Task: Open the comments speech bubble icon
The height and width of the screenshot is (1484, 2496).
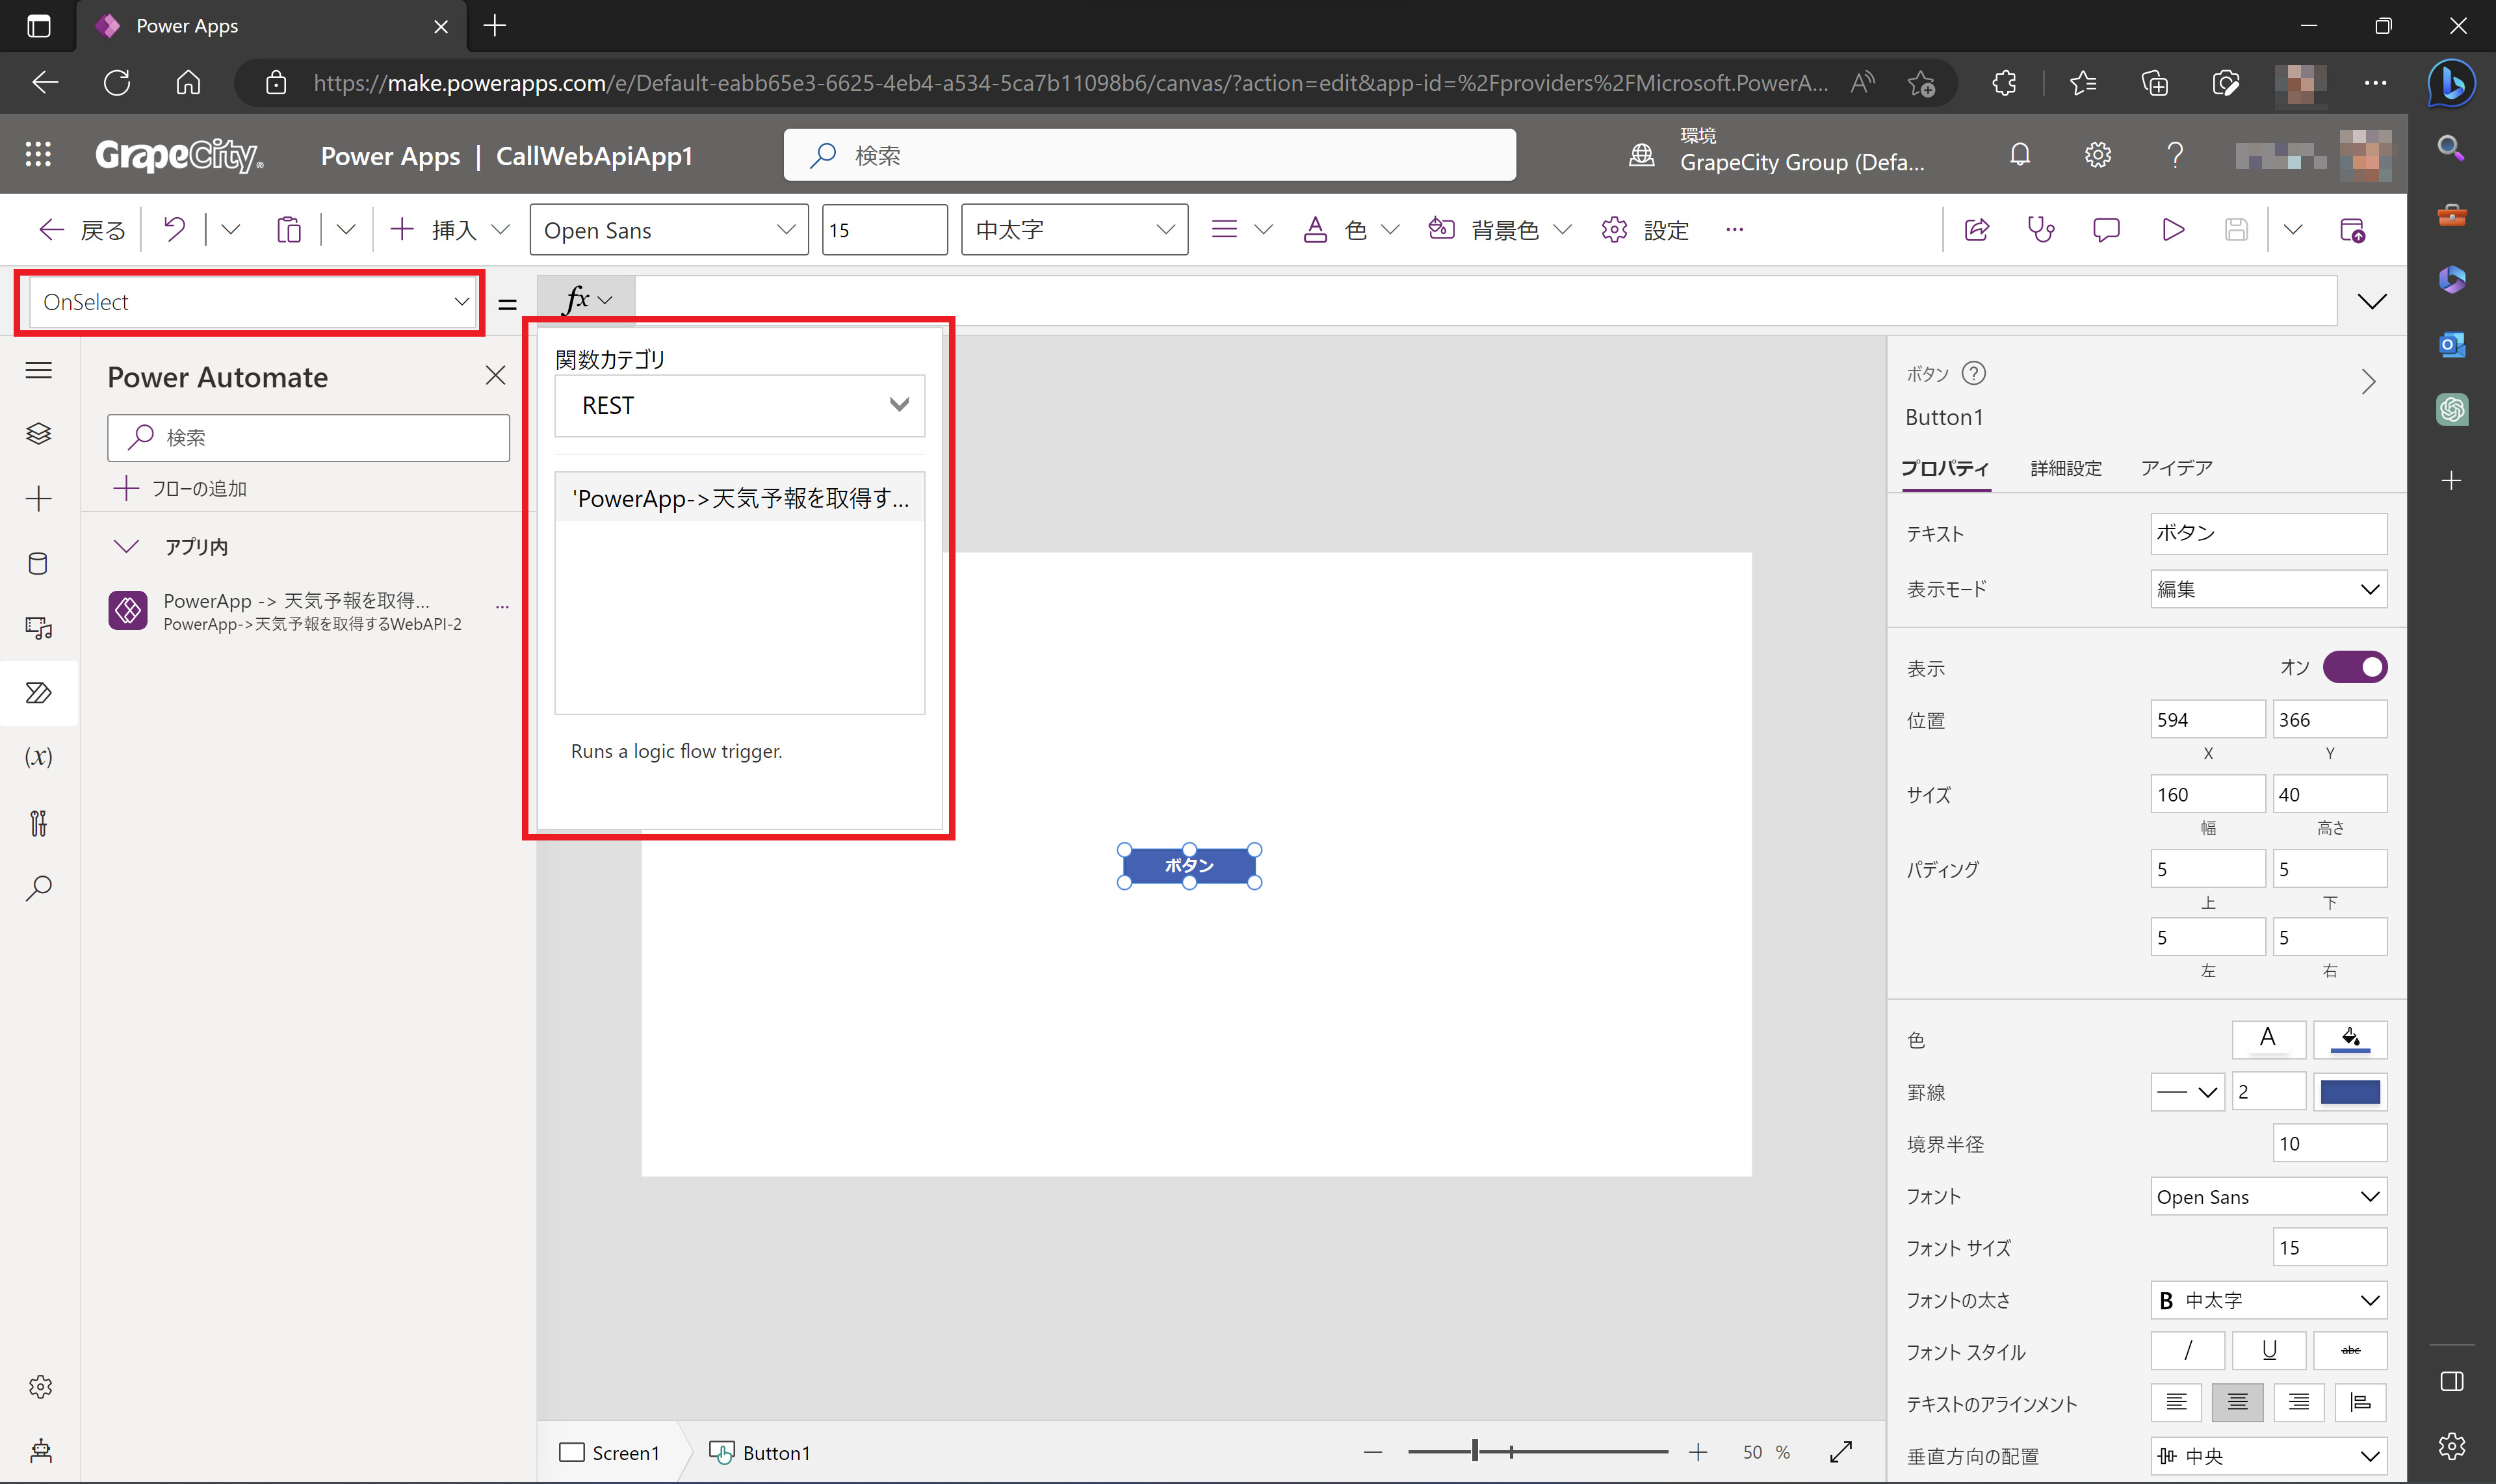Action: (2106, 230)
